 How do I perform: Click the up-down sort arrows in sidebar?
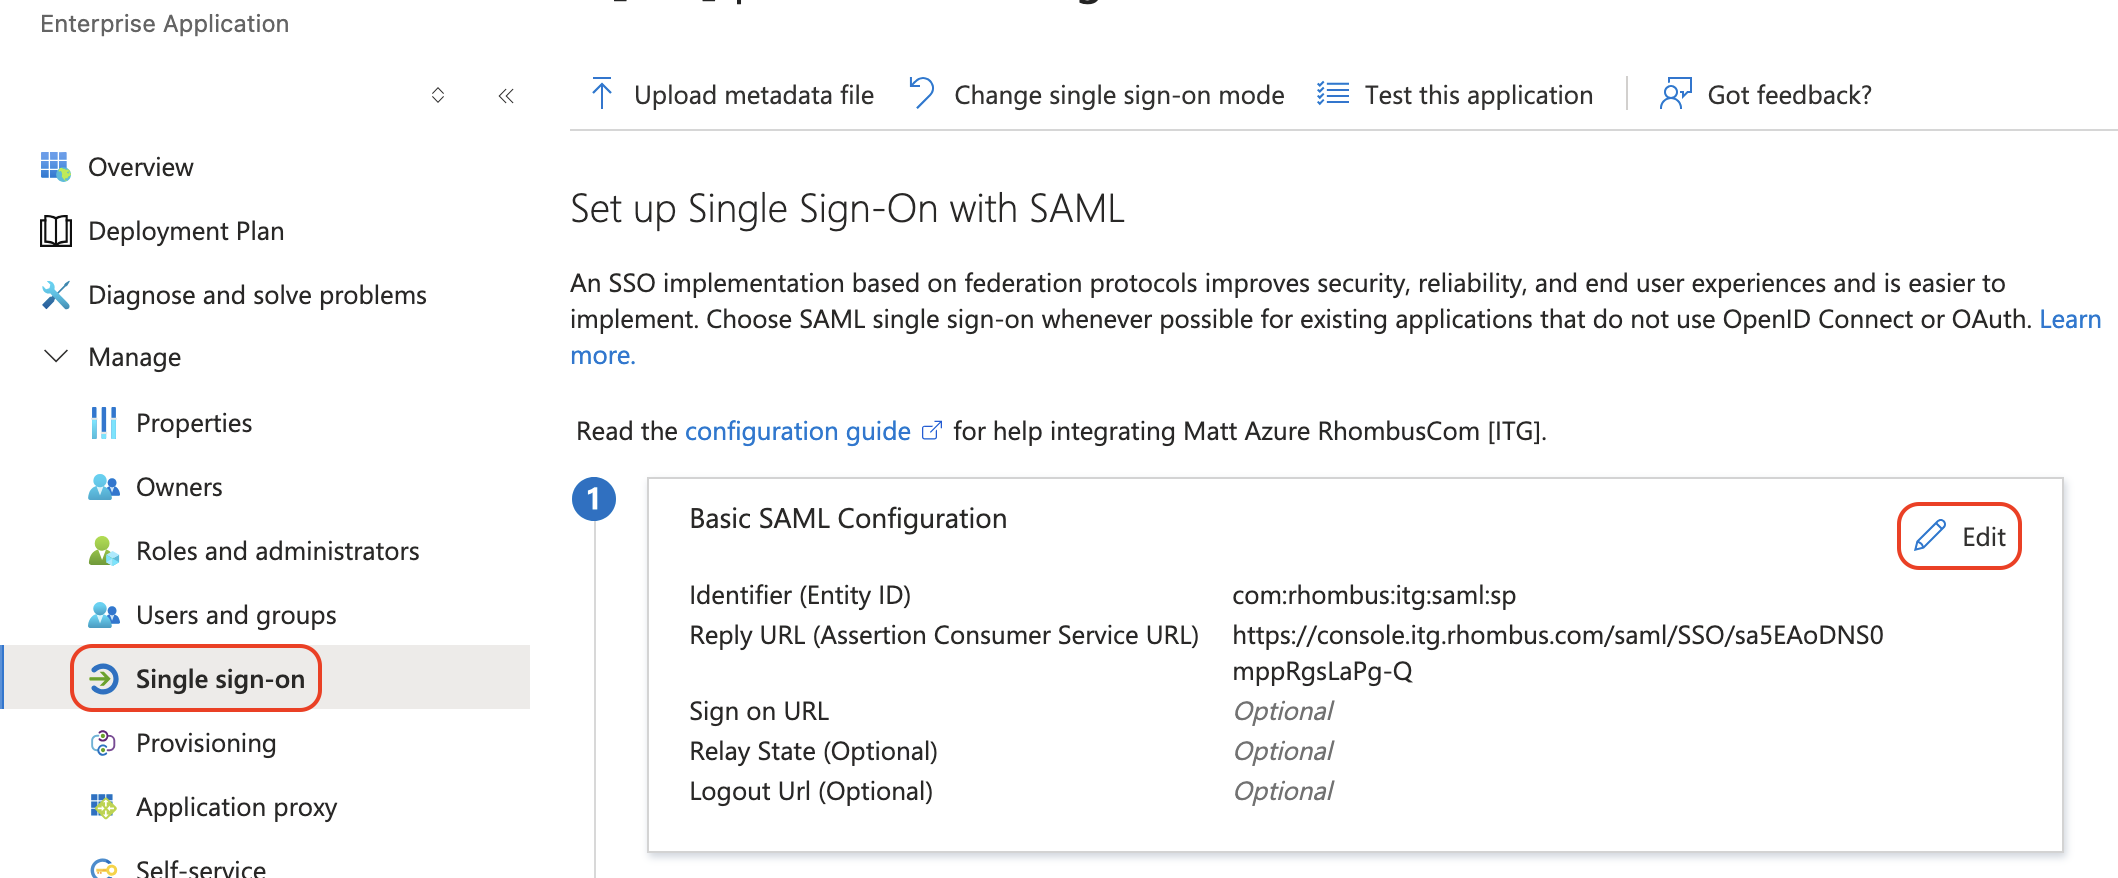438,95
